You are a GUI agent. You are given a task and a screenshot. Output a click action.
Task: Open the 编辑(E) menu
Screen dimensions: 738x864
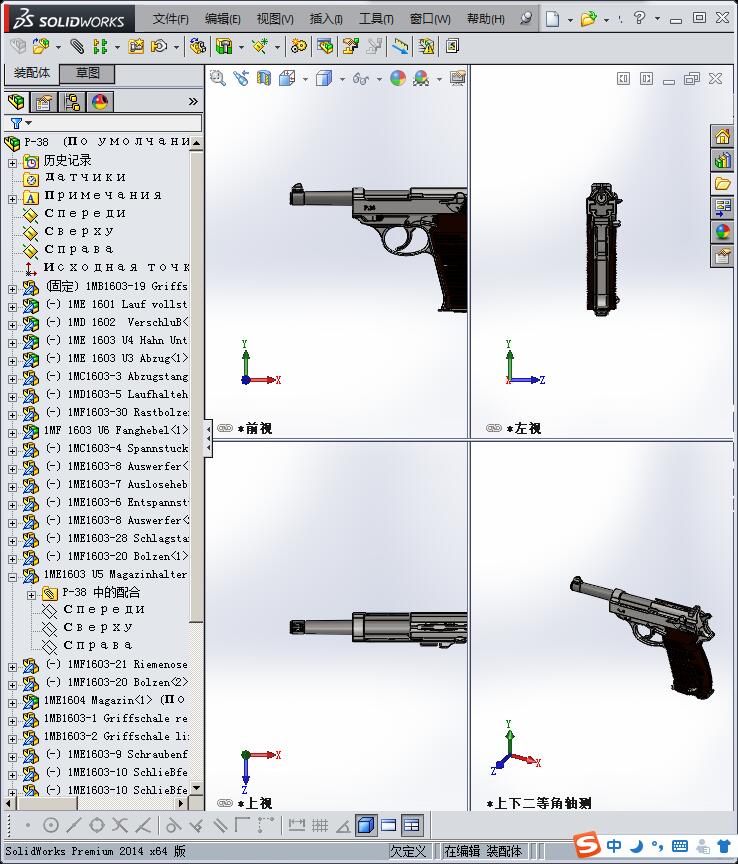pos(223,19)
